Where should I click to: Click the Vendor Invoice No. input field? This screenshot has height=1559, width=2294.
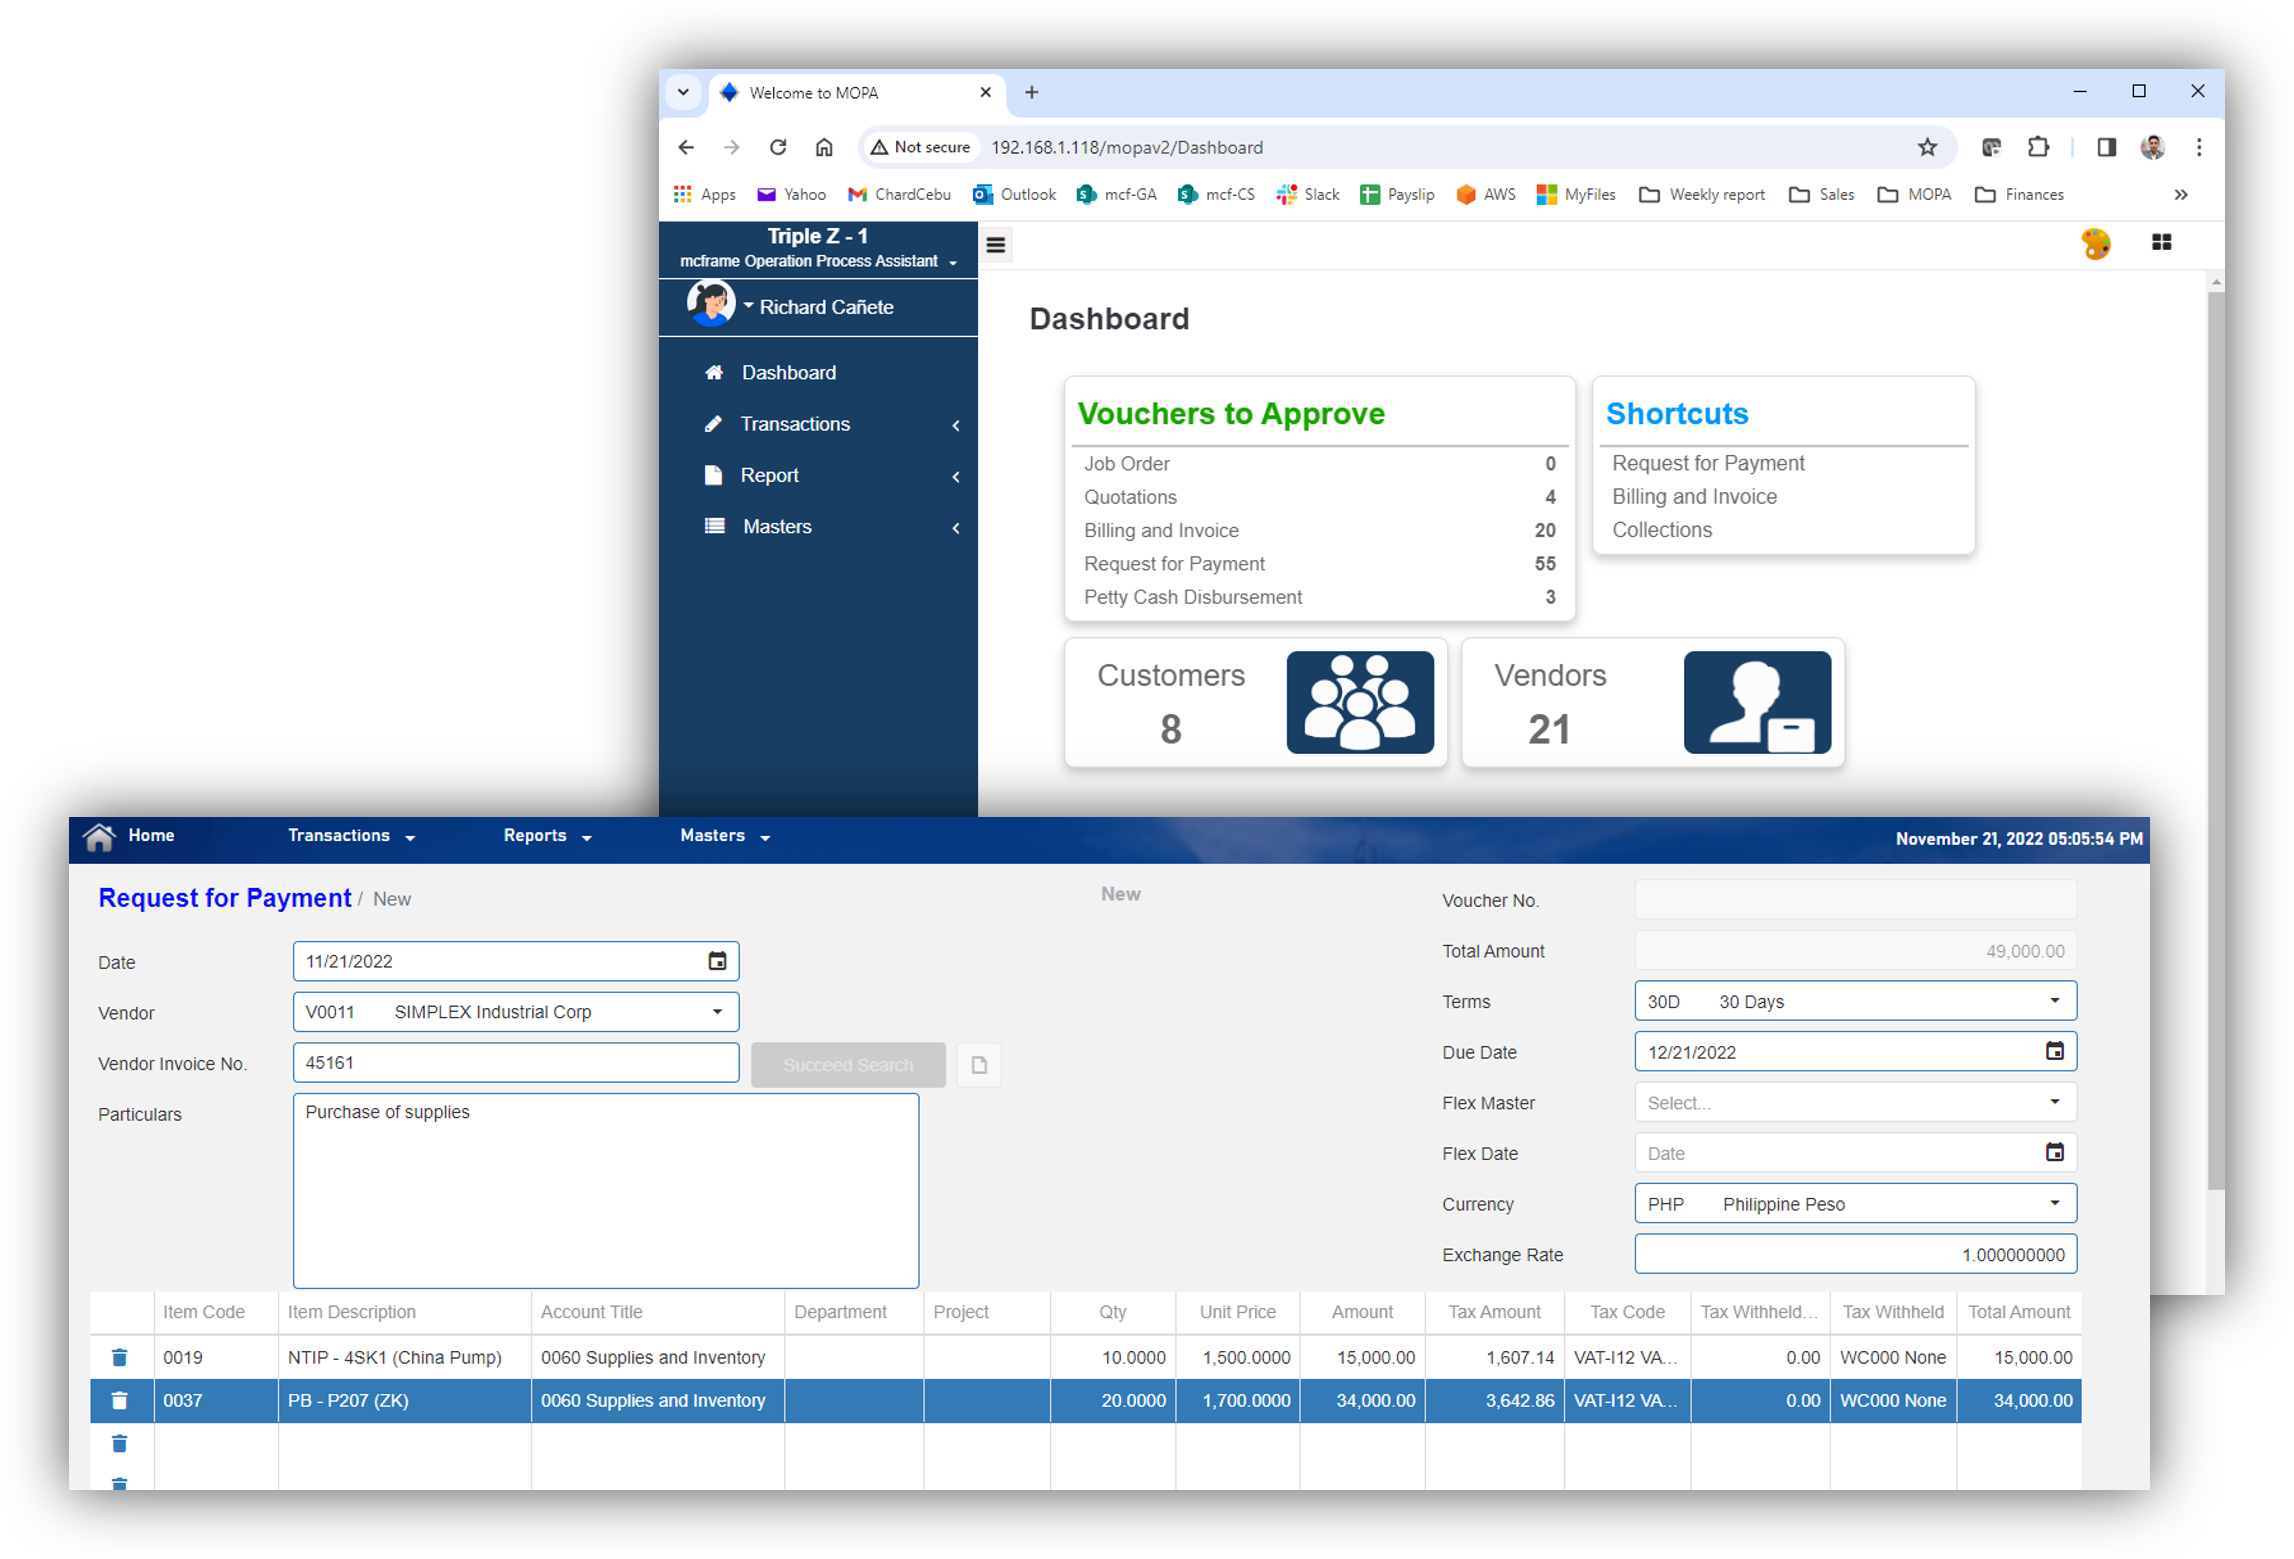(515, 1061)
